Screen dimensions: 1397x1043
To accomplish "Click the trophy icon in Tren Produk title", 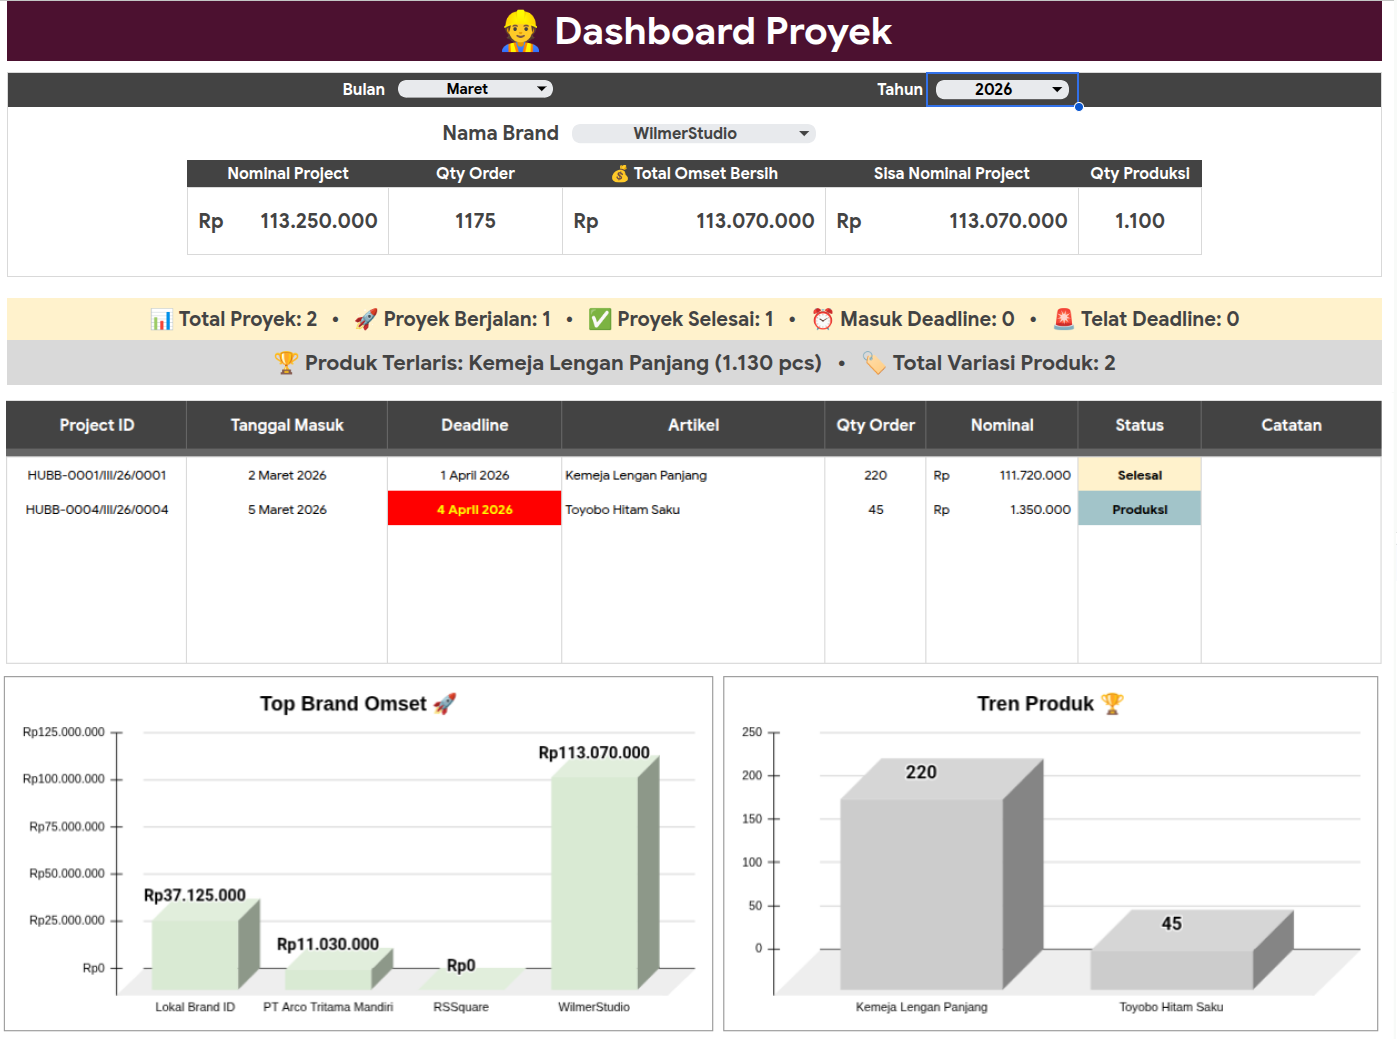I will pos(1112,704).
